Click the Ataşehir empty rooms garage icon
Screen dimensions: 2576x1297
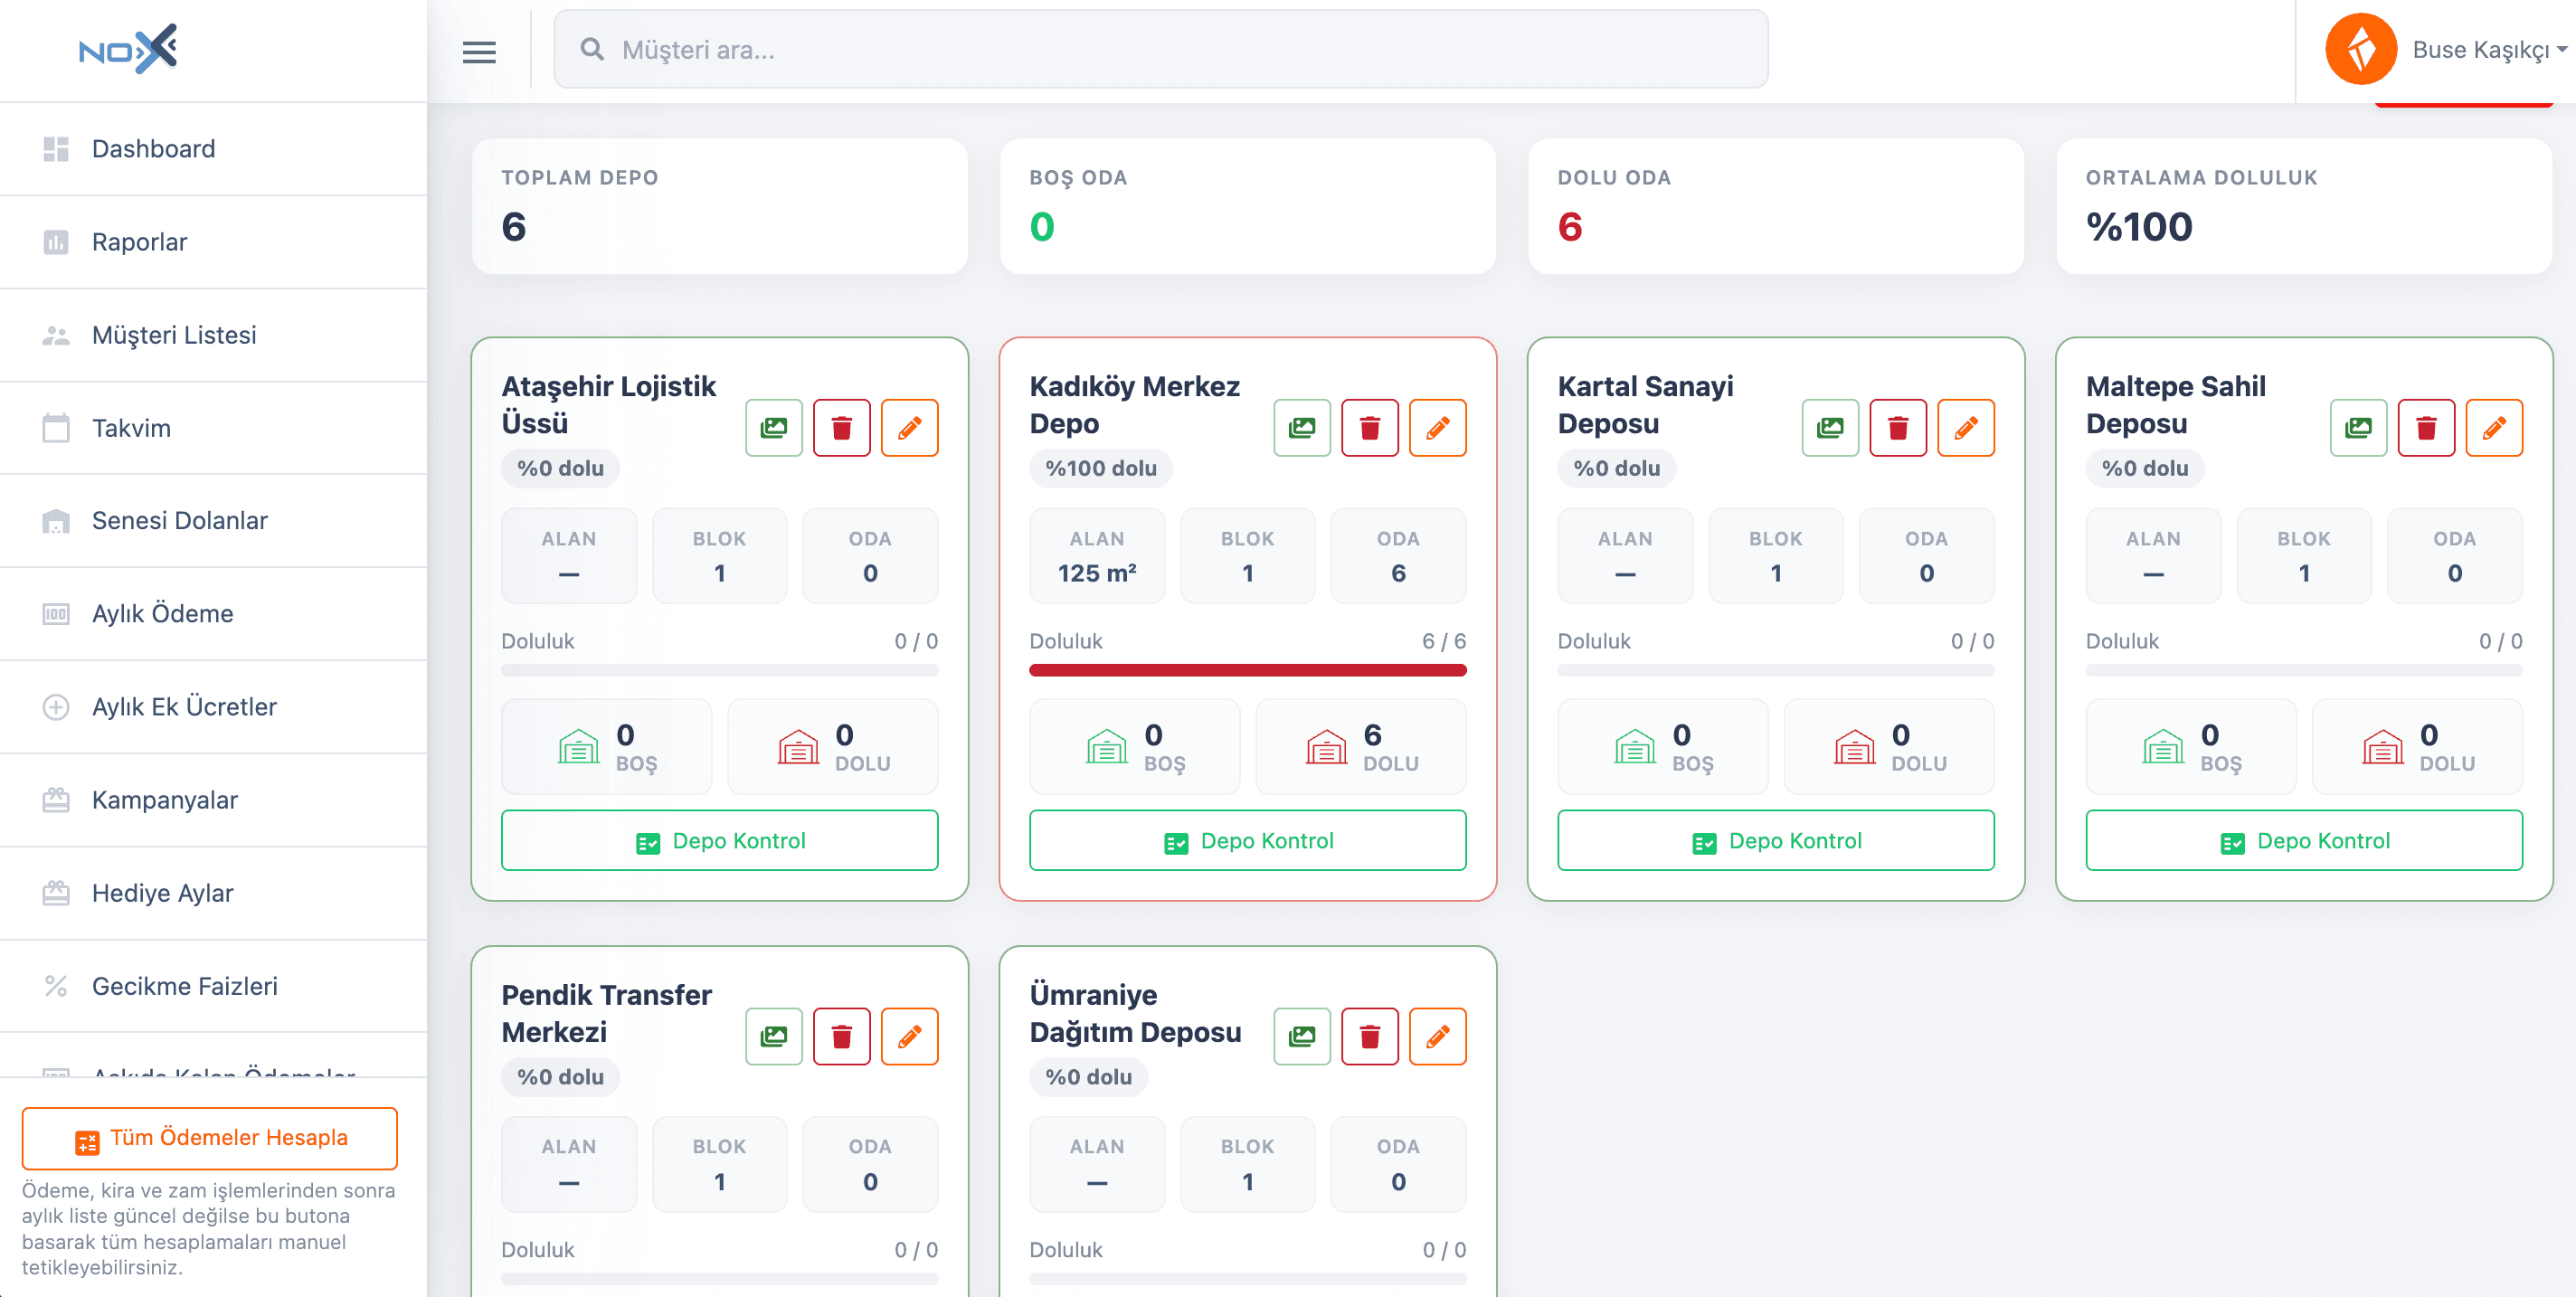pos(578,747)
